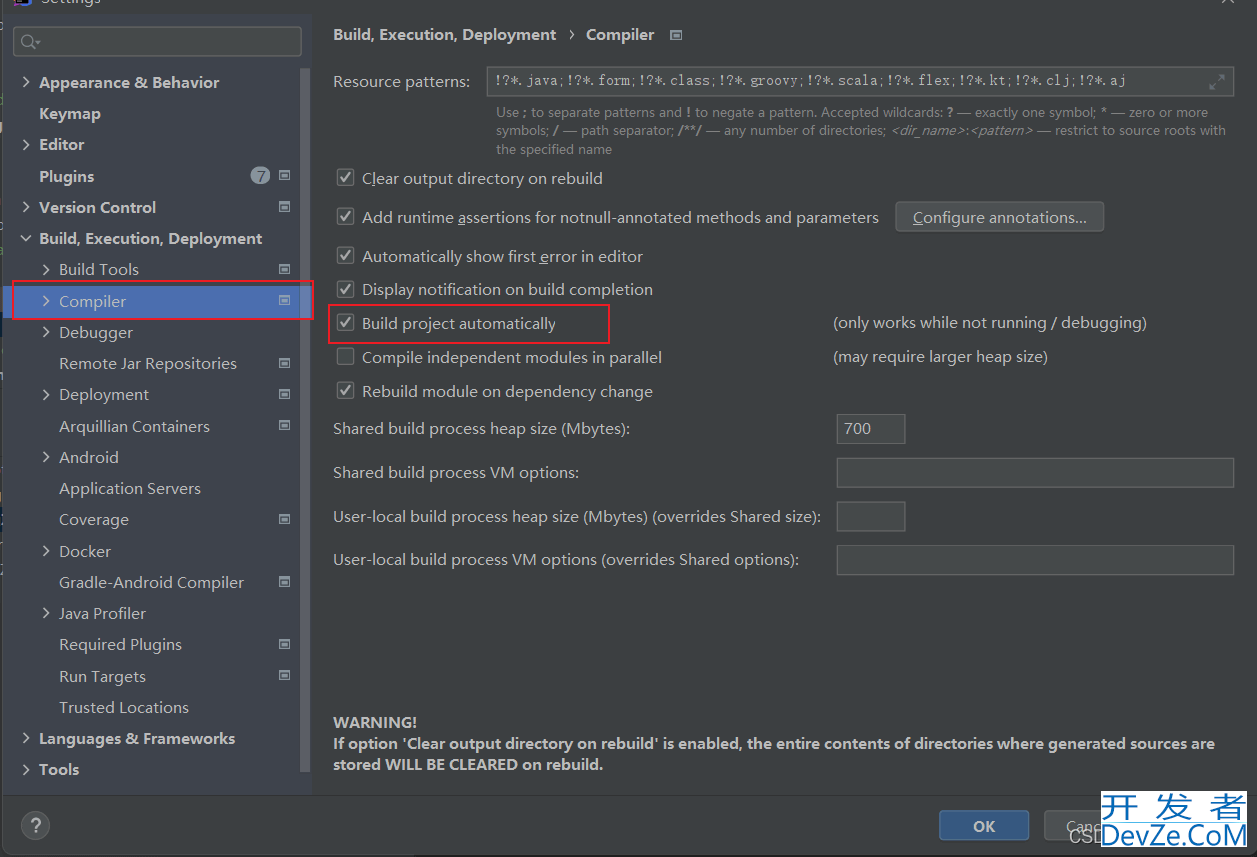Enable Compile independent modules in parallel
Screen dimensions: 1257x857
tap(345, 357)
